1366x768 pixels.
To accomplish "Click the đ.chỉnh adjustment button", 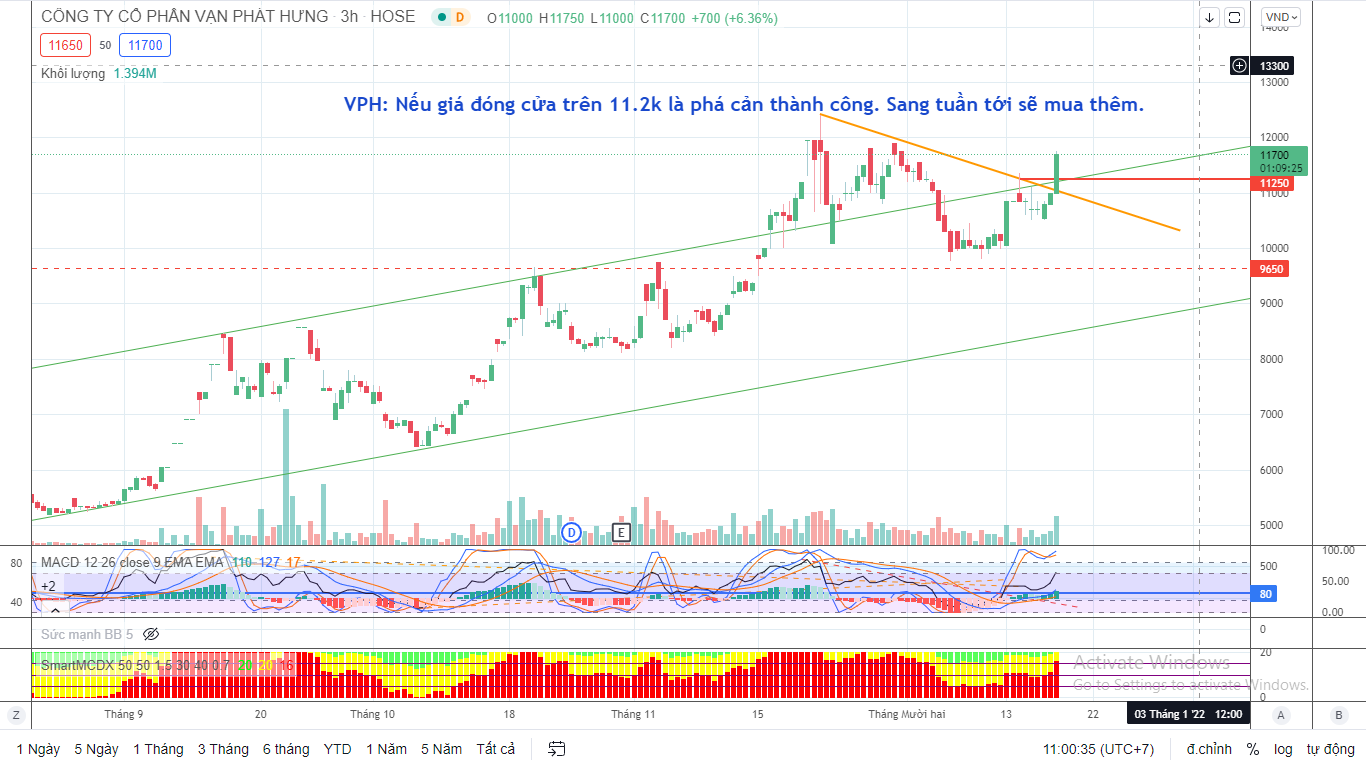I will [x=1209, y=749].
